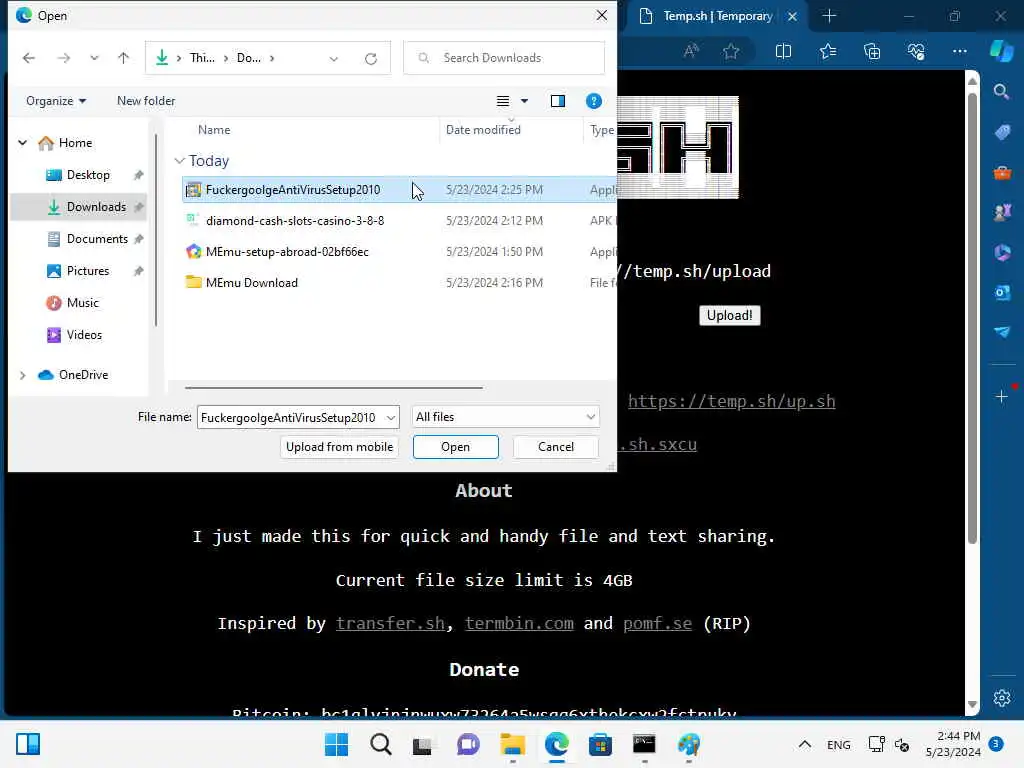The height and width of the screenshot is (768, 1024).
Task: Select Pictures in navigation pane
Action: point(88,271)
